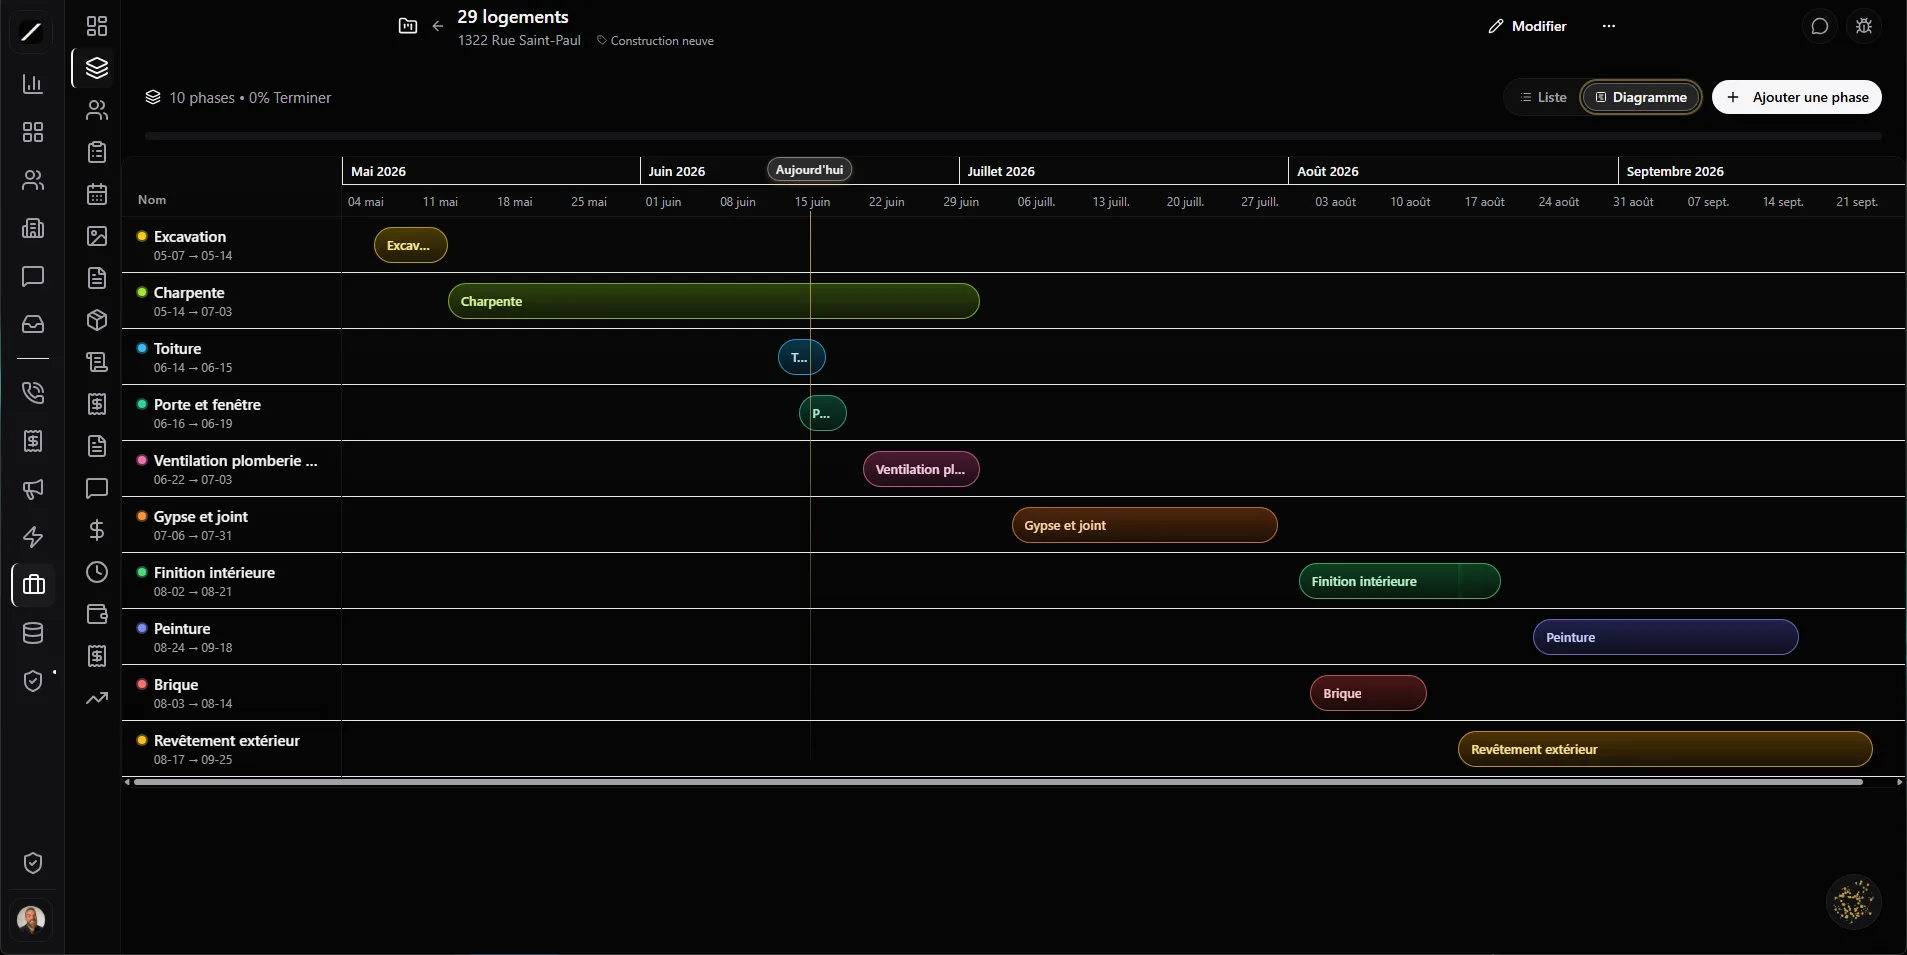
Task: Click the bug report icon in the top right
Action: (x=1864, y=26)
